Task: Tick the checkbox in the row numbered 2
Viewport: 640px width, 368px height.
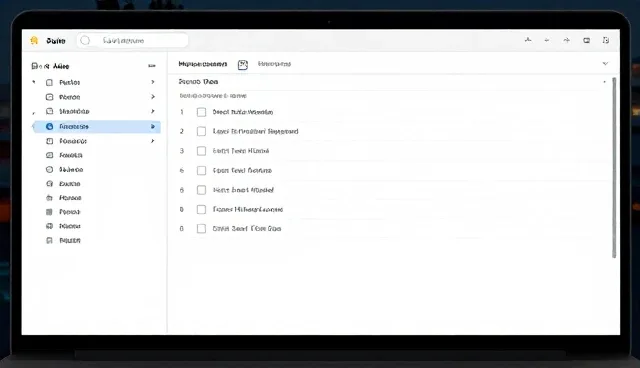Action: tap(201, 131)
